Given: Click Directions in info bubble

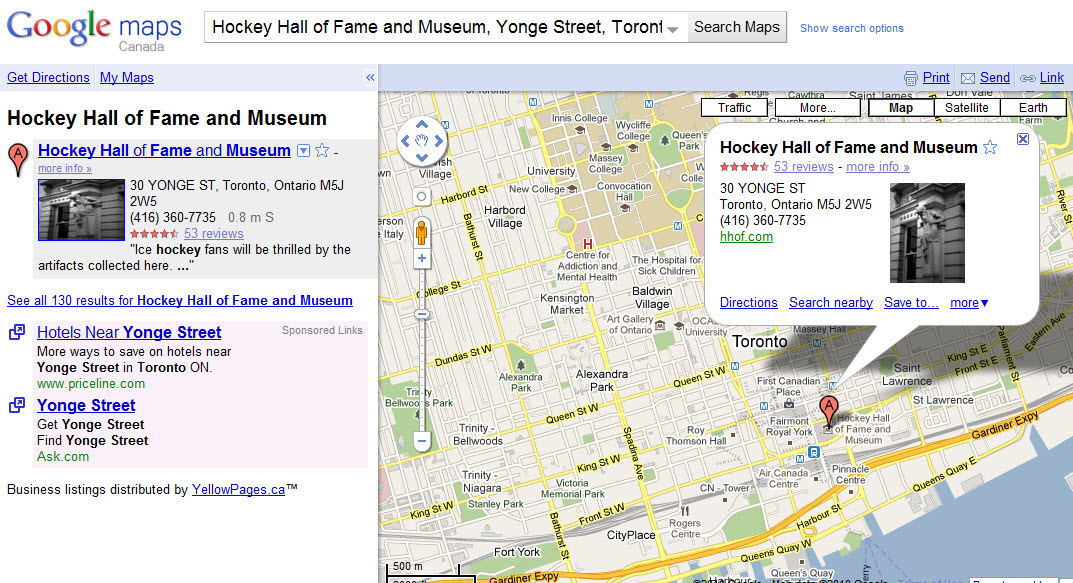Looking at the screenshot, I should pos(749,302).
